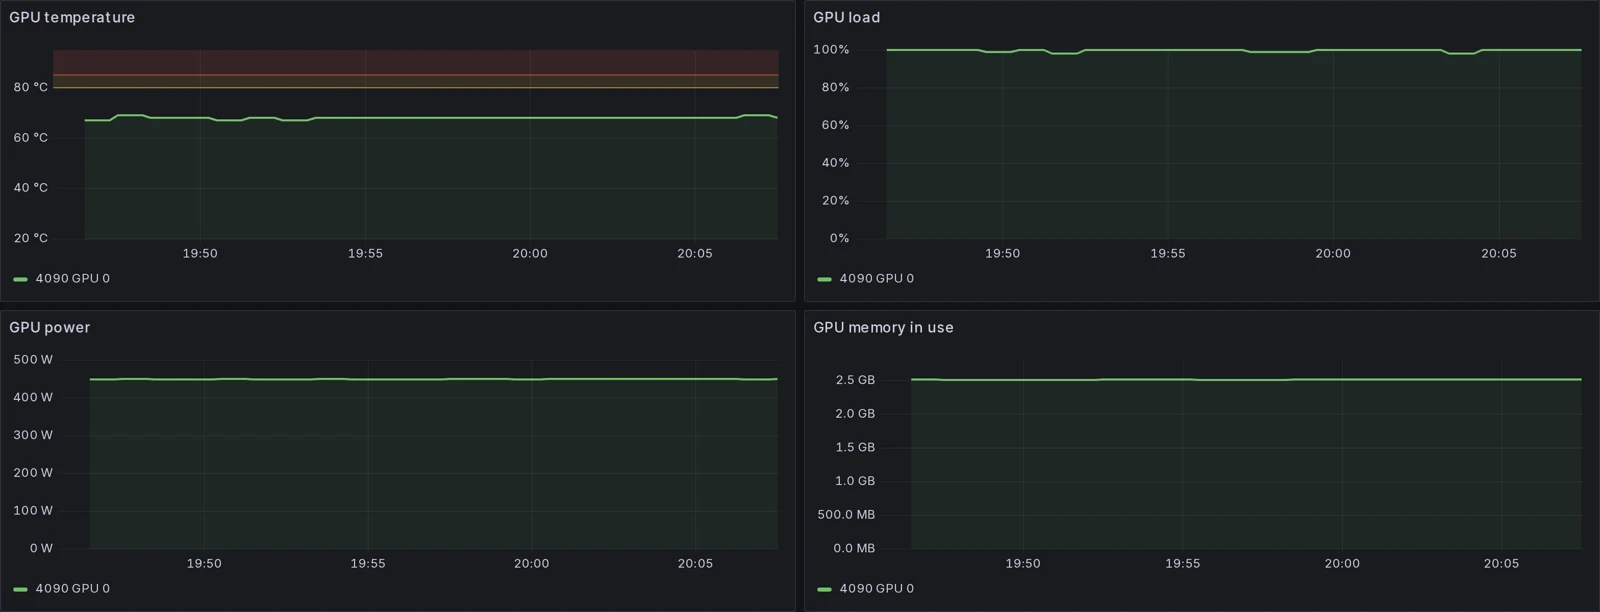Click 1.0 GB axis label in memory chart

tap(855, 481)
